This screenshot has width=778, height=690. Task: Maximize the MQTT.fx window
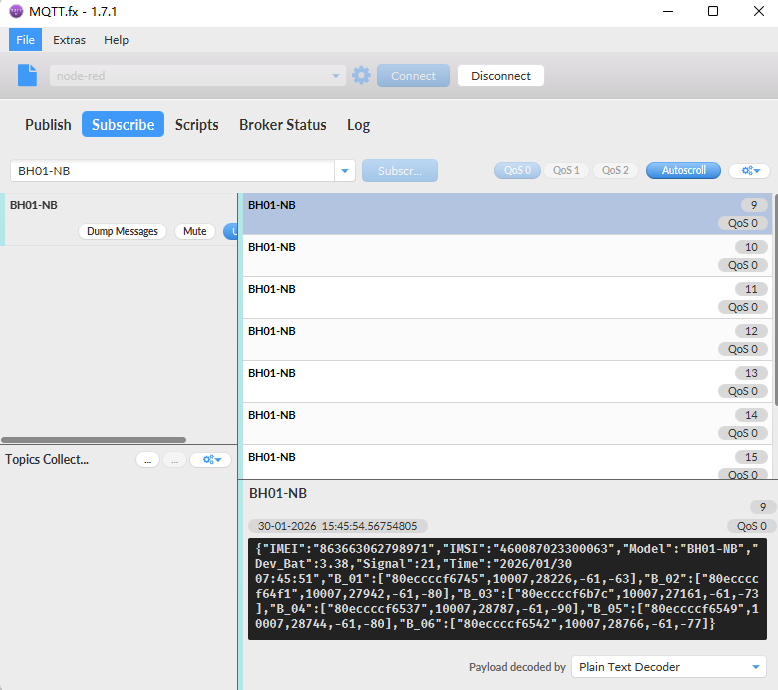(x=713, y=11)
